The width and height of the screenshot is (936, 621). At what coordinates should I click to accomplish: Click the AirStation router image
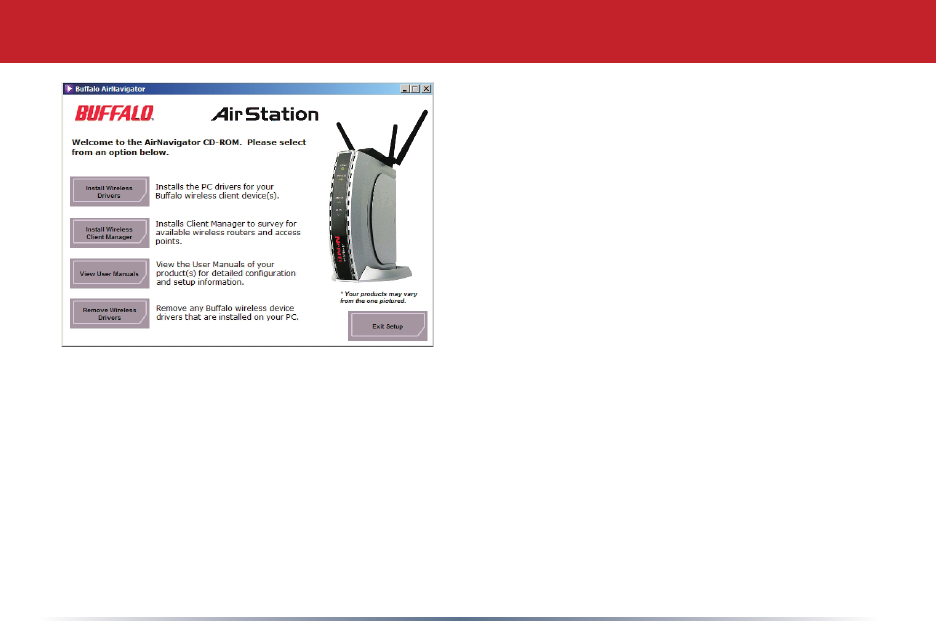pyautogui.click(x=378, y=196)
